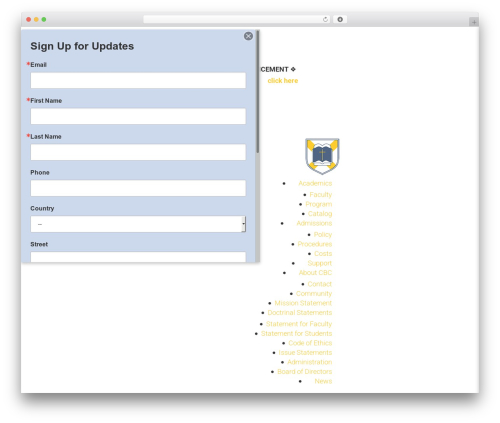This screenshot has width=500, height=423.
Task: Click the browser reload icon
Action: [325, 19]
